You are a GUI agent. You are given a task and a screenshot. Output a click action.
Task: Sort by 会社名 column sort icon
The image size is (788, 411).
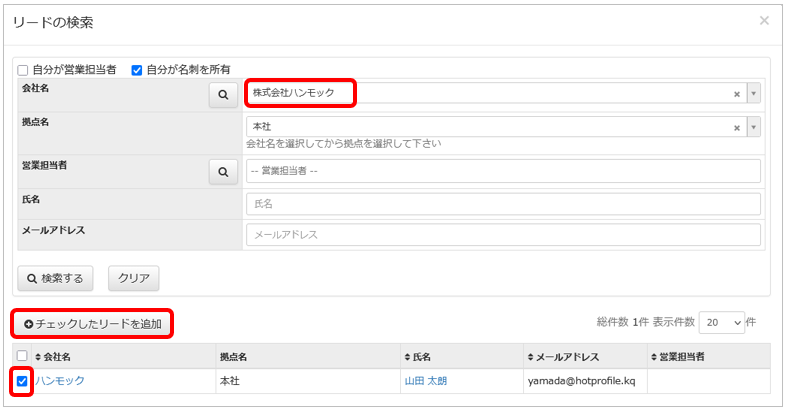tap(39, 357)
